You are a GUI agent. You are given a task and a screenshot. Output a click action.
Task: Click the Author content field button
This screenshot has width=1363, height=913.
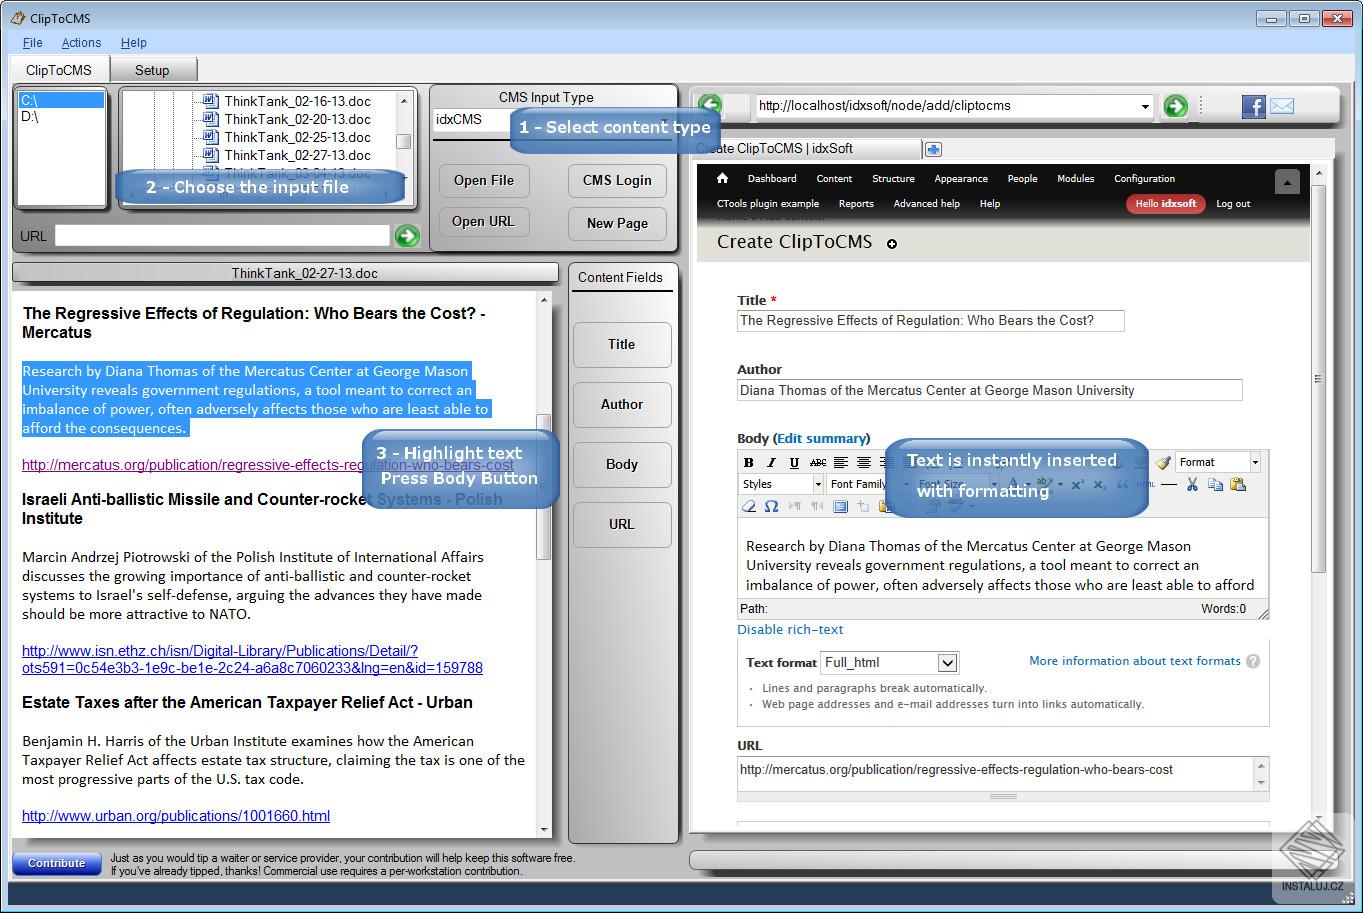[x=621, y=405]
